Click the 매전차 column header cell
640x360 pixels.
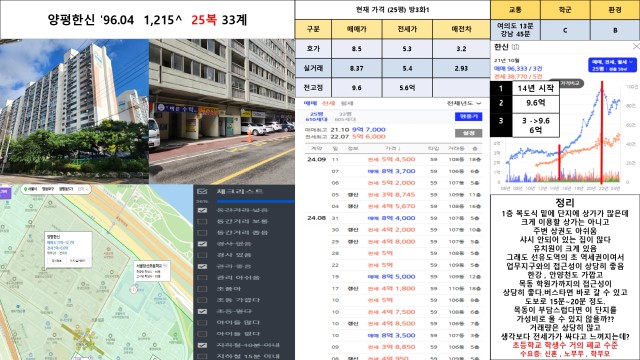pyautogui.click(x=461, y=29)
